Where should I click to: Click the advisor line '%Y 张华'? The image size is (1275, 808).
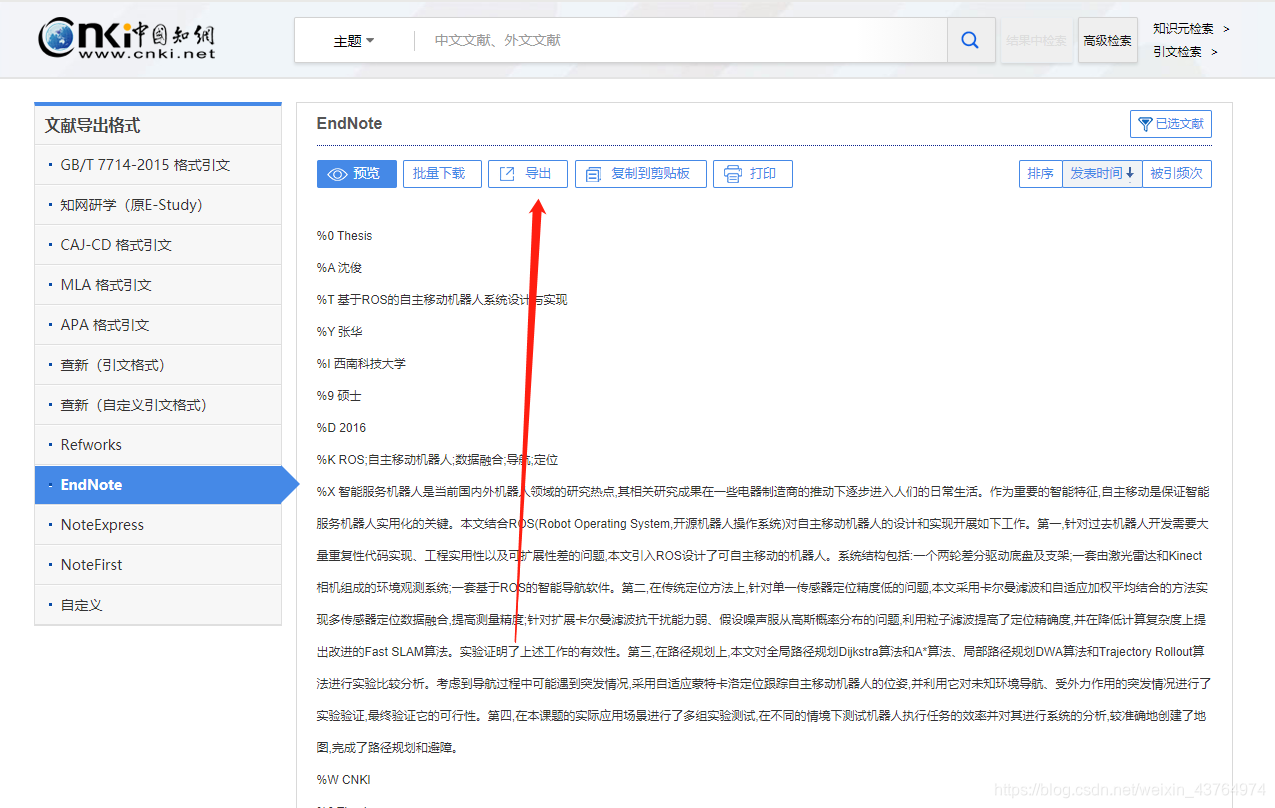tap(339, 332)
